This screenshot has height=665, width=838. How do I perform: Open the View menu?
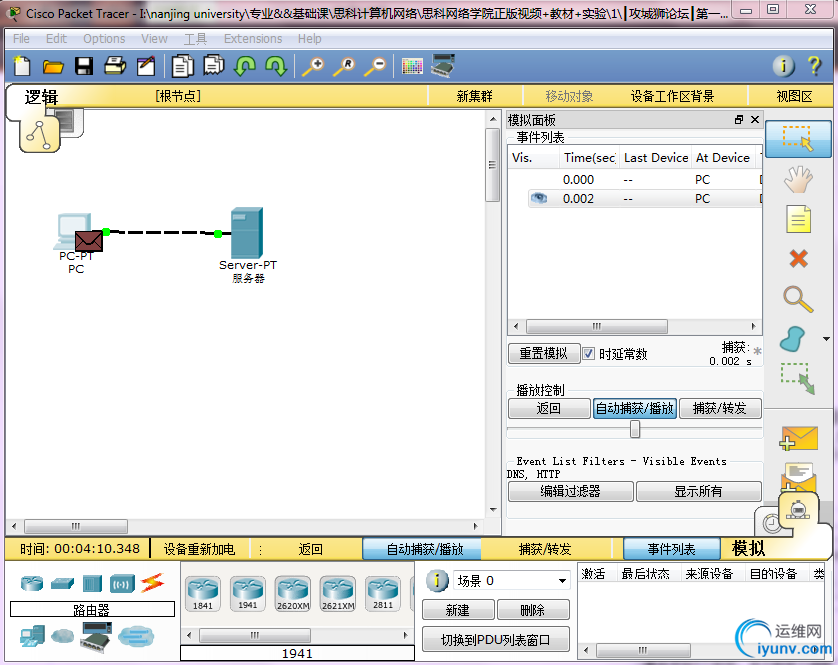154,38
